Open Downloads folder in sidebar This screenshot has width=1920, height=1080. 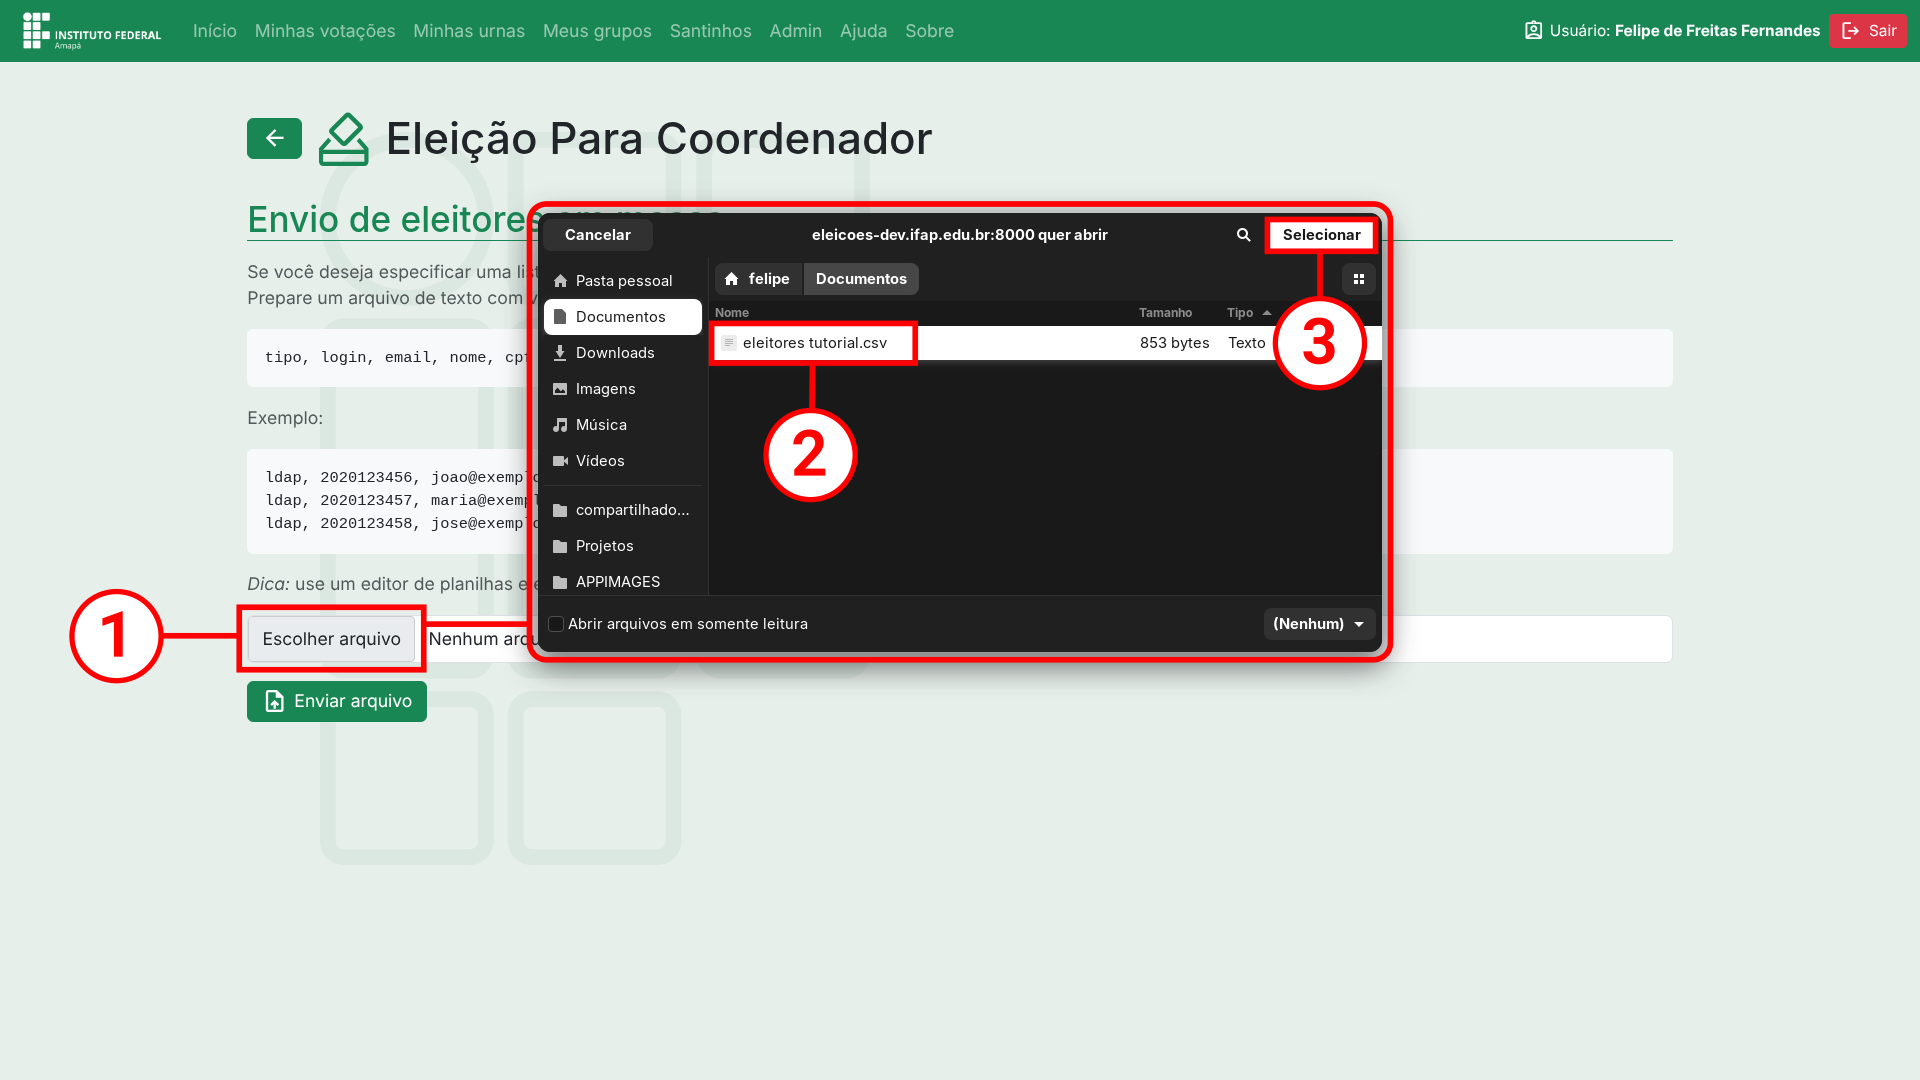click(614, 353)
